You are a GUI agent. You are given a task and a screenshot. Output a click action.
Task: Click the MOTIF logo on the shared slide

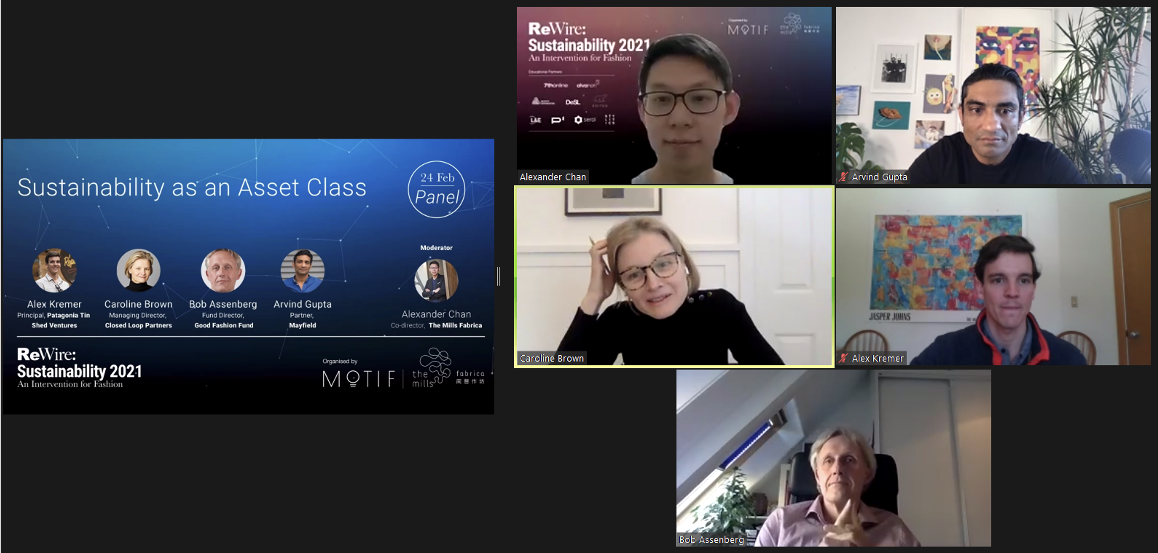360,379
